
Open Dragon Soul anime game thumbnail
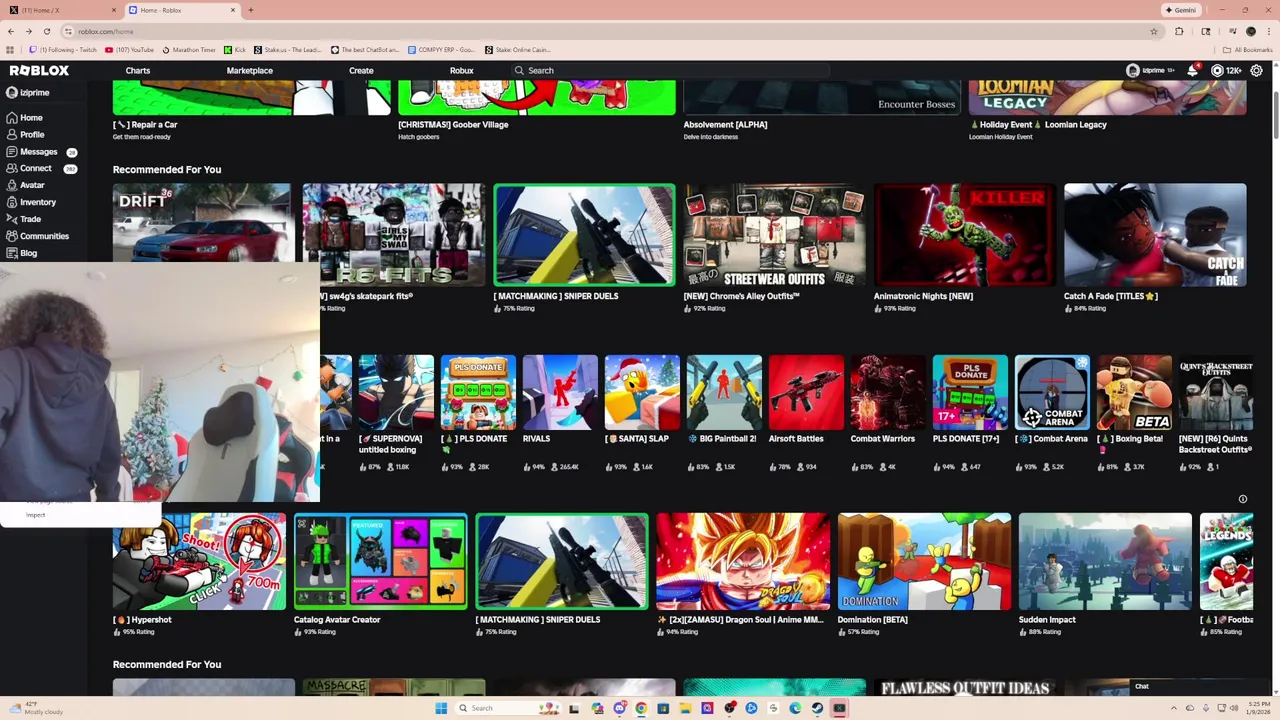coord(743,561)
